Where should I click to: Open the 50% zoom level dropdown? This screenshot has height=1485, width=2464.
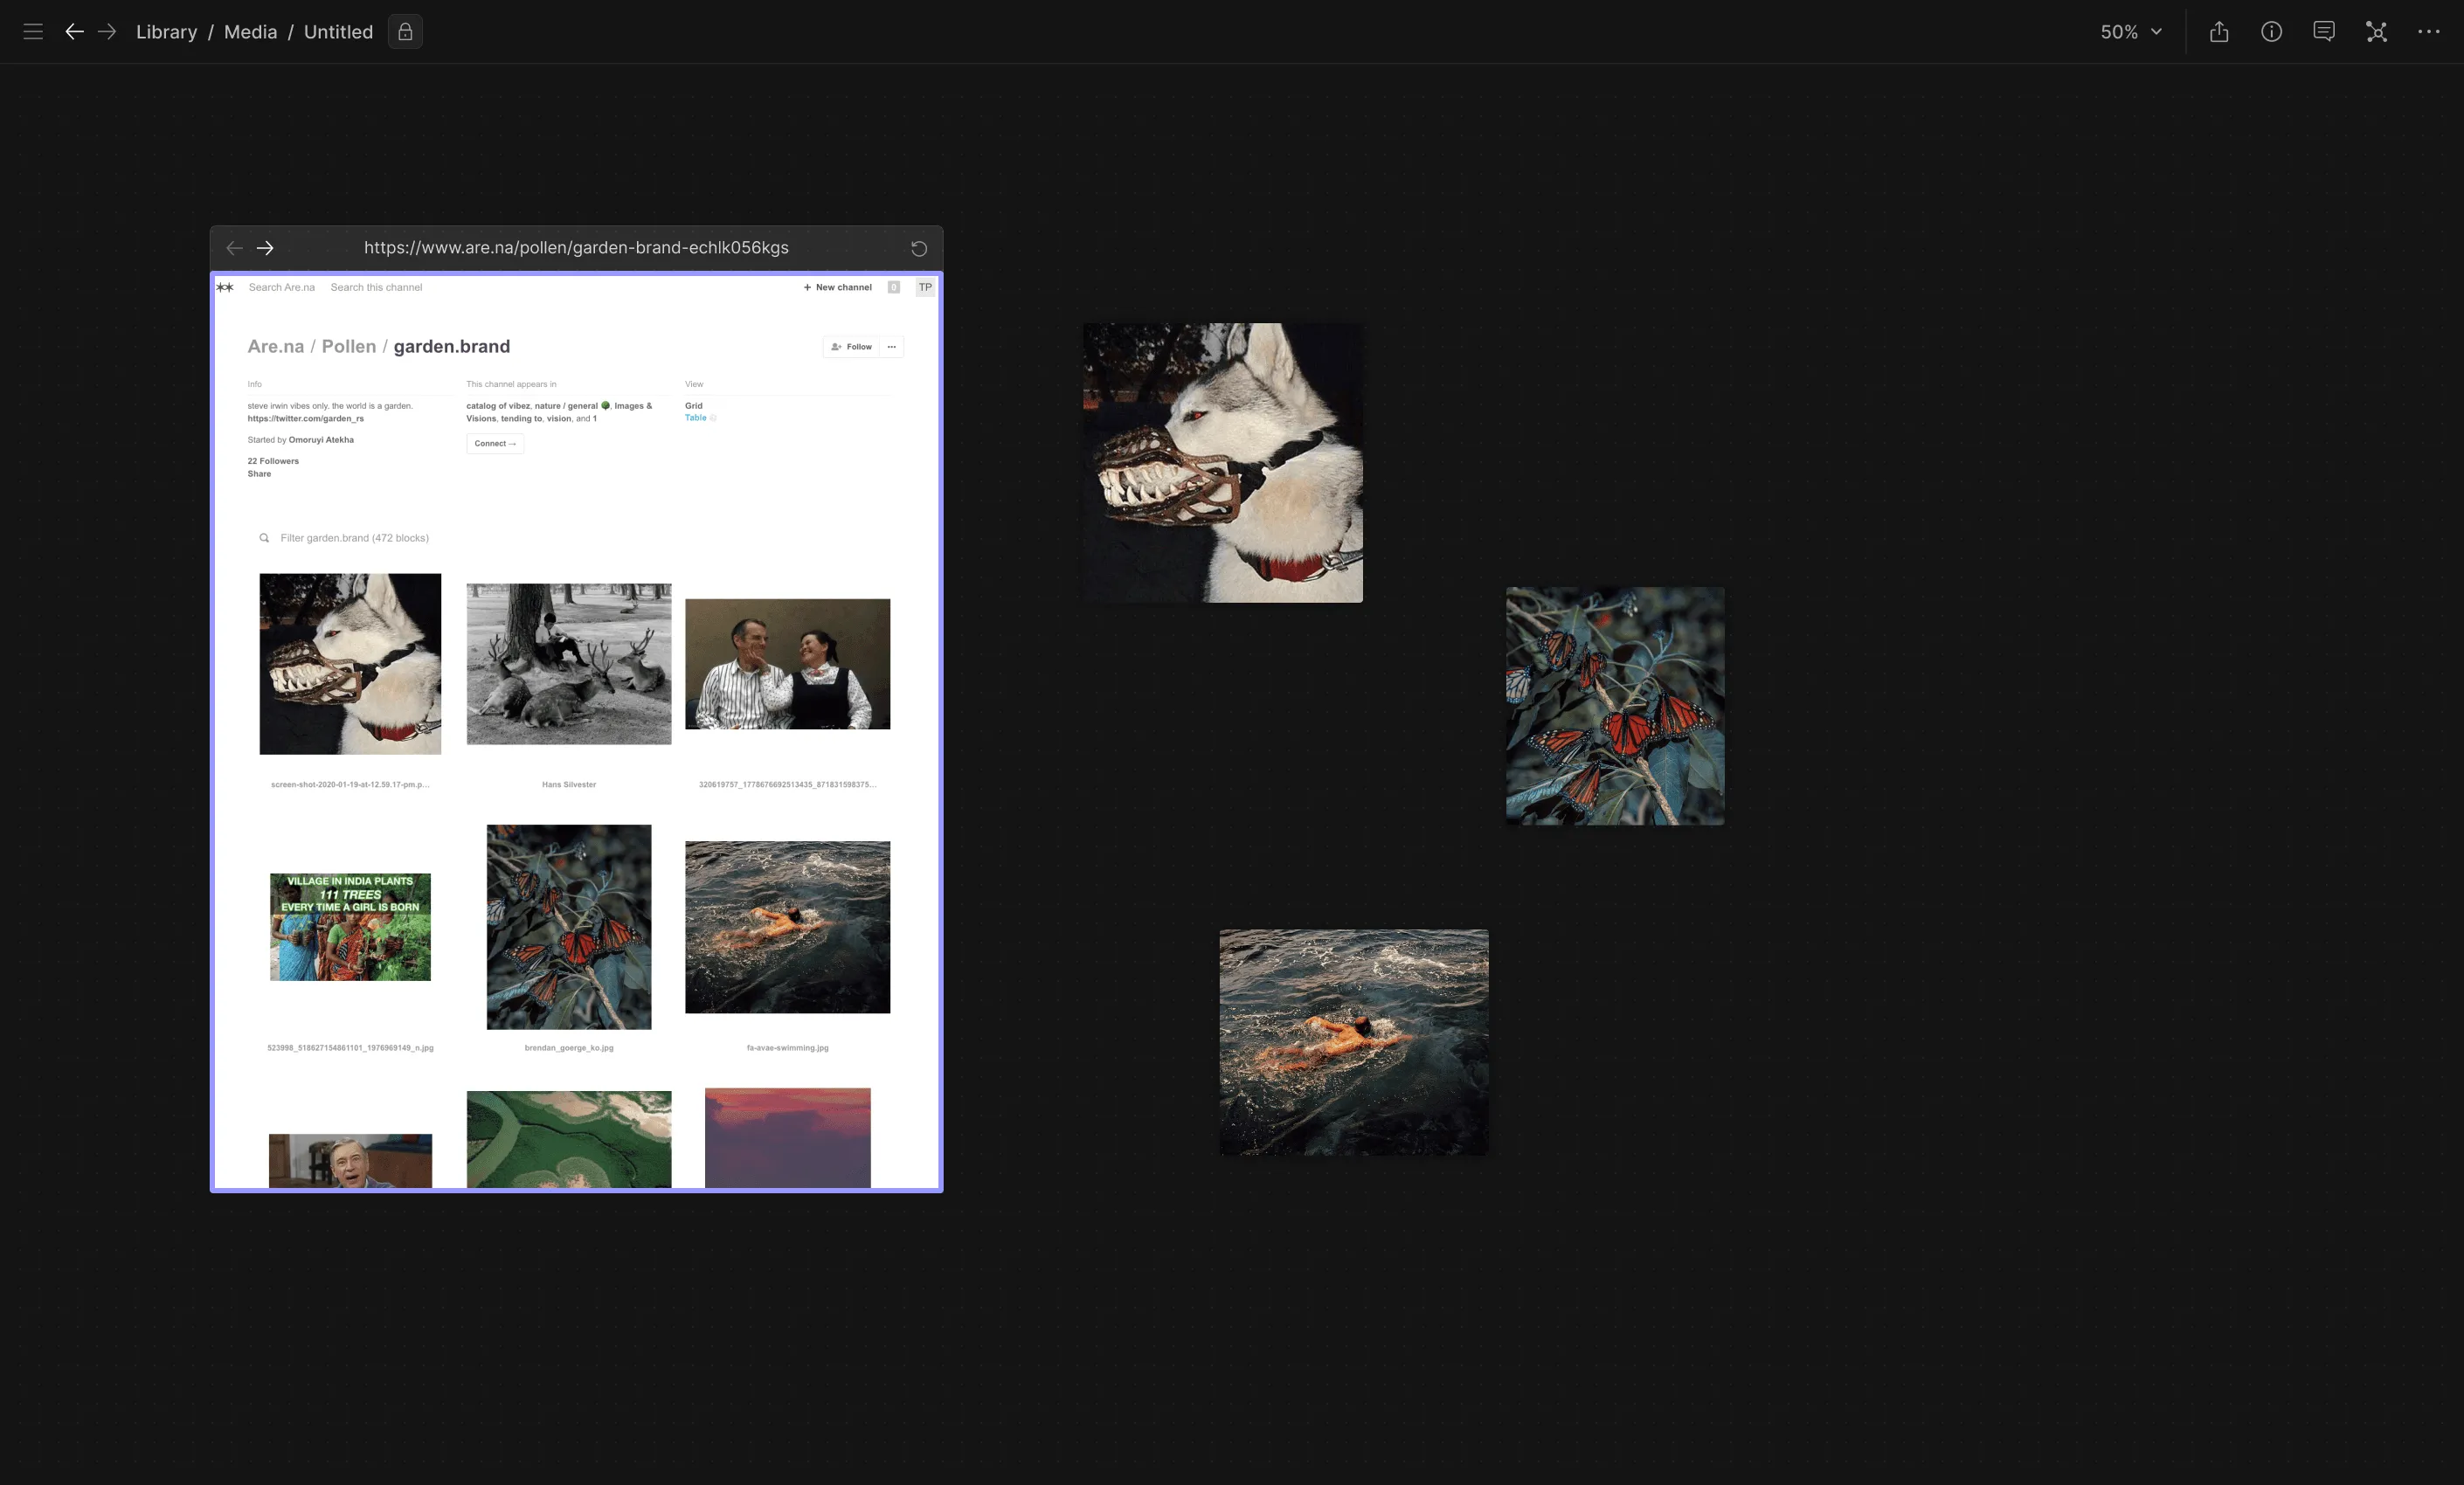(x=2131, y=32)
